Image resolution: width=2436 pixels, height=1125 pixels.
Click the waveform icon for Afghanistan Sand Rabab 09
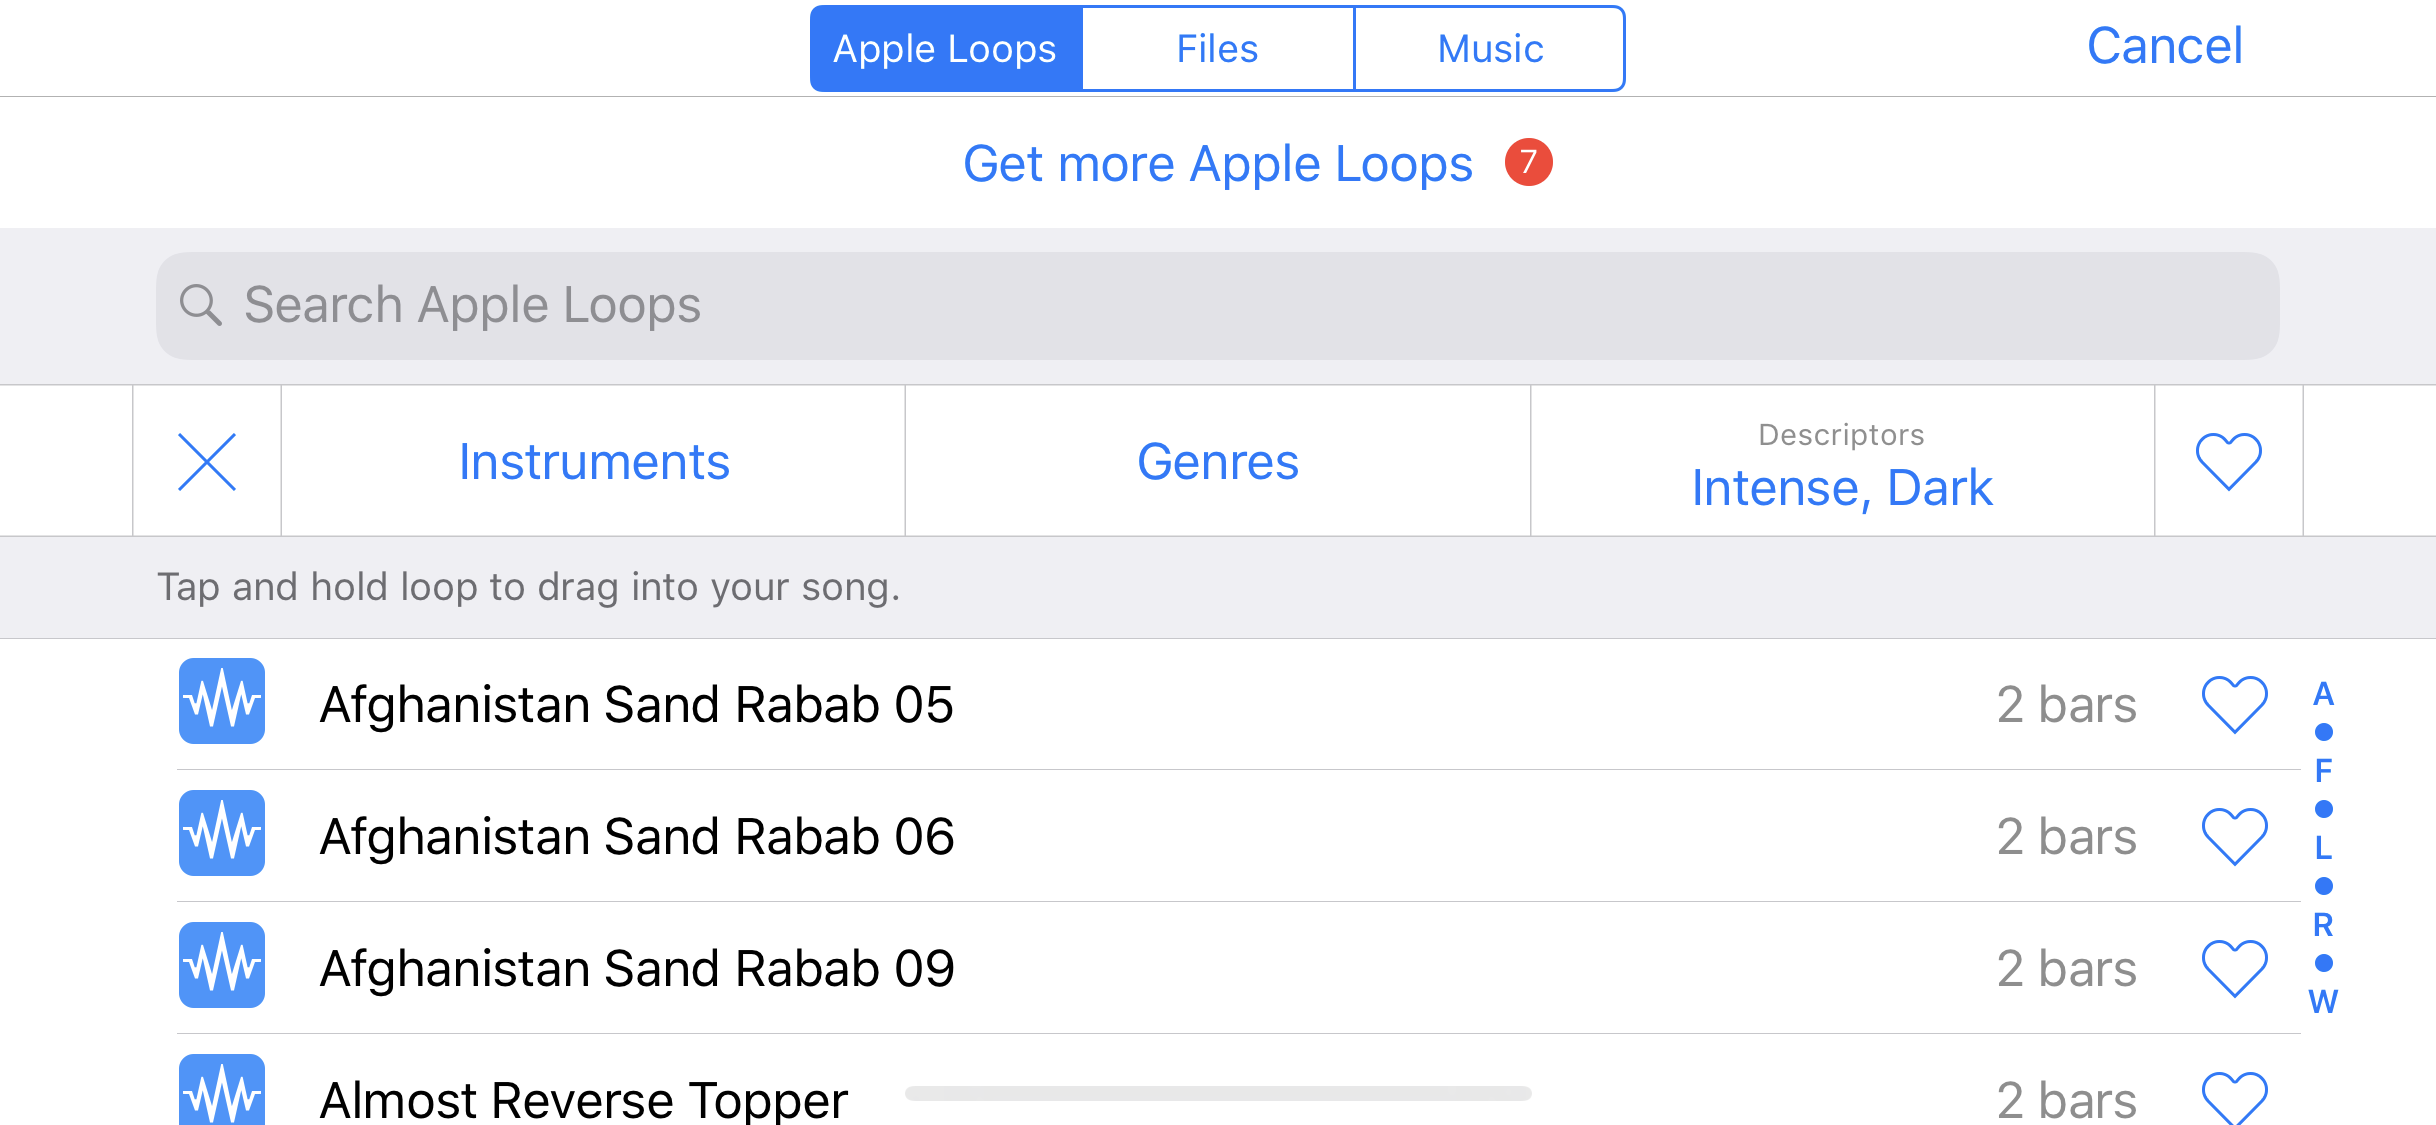pos(221,965)
